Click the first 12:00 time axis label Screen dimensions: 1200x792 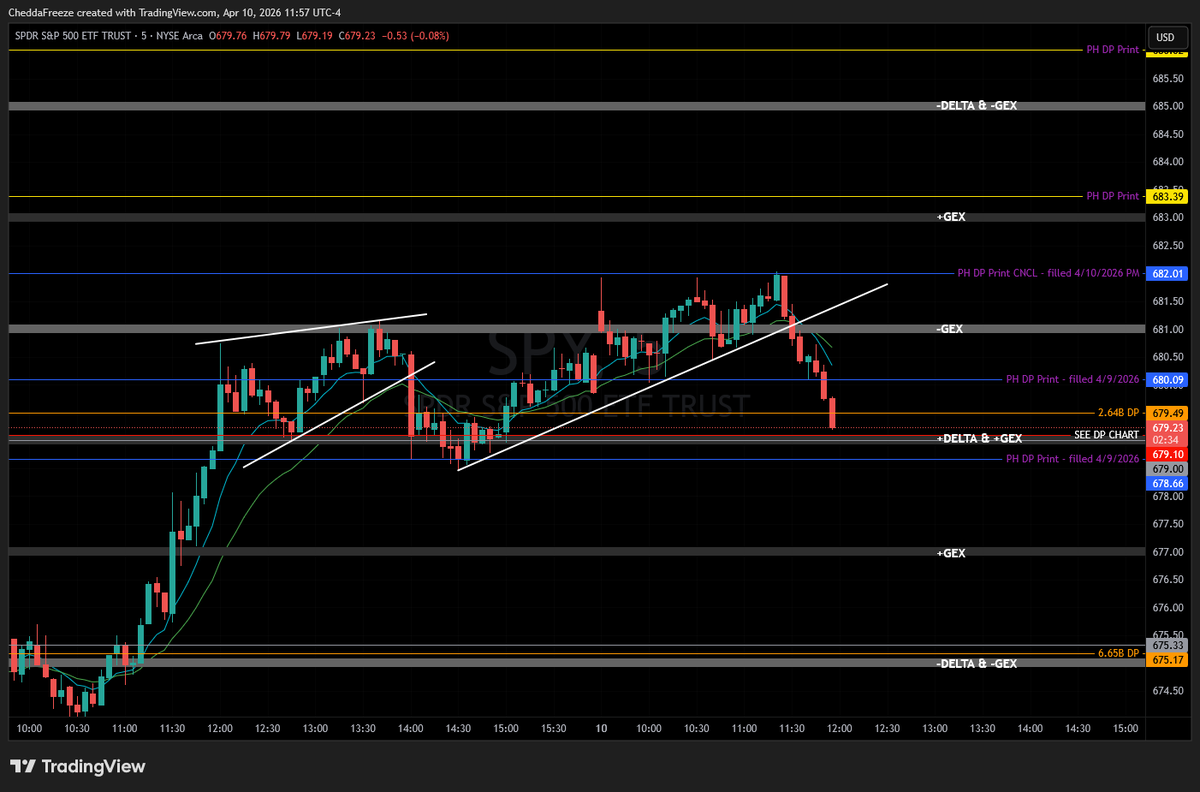tap(220, 729)
